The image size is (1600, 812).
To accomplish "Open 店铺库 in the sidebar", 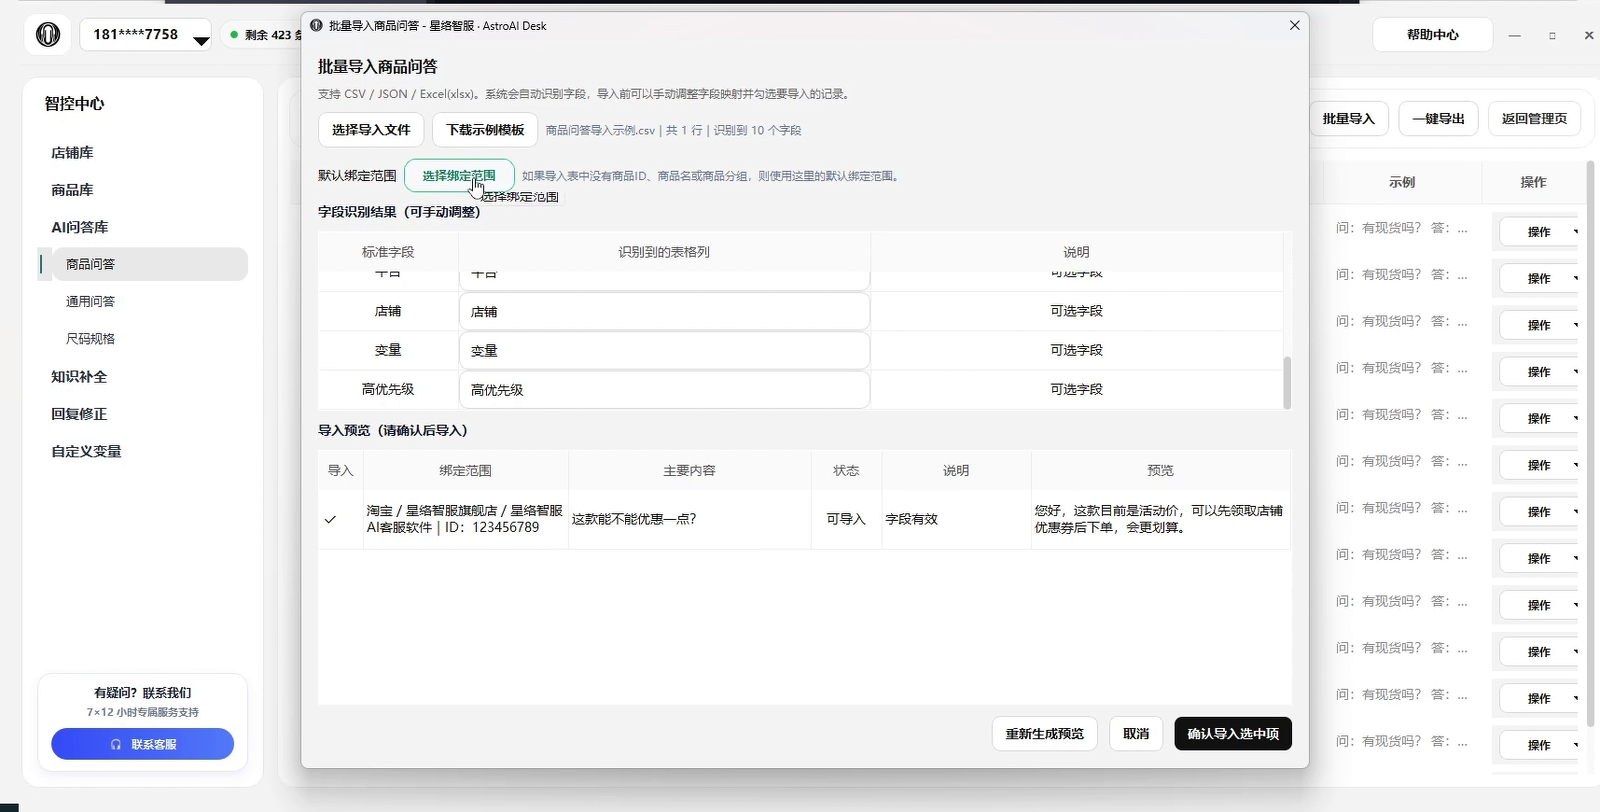I will coord(72,152).
